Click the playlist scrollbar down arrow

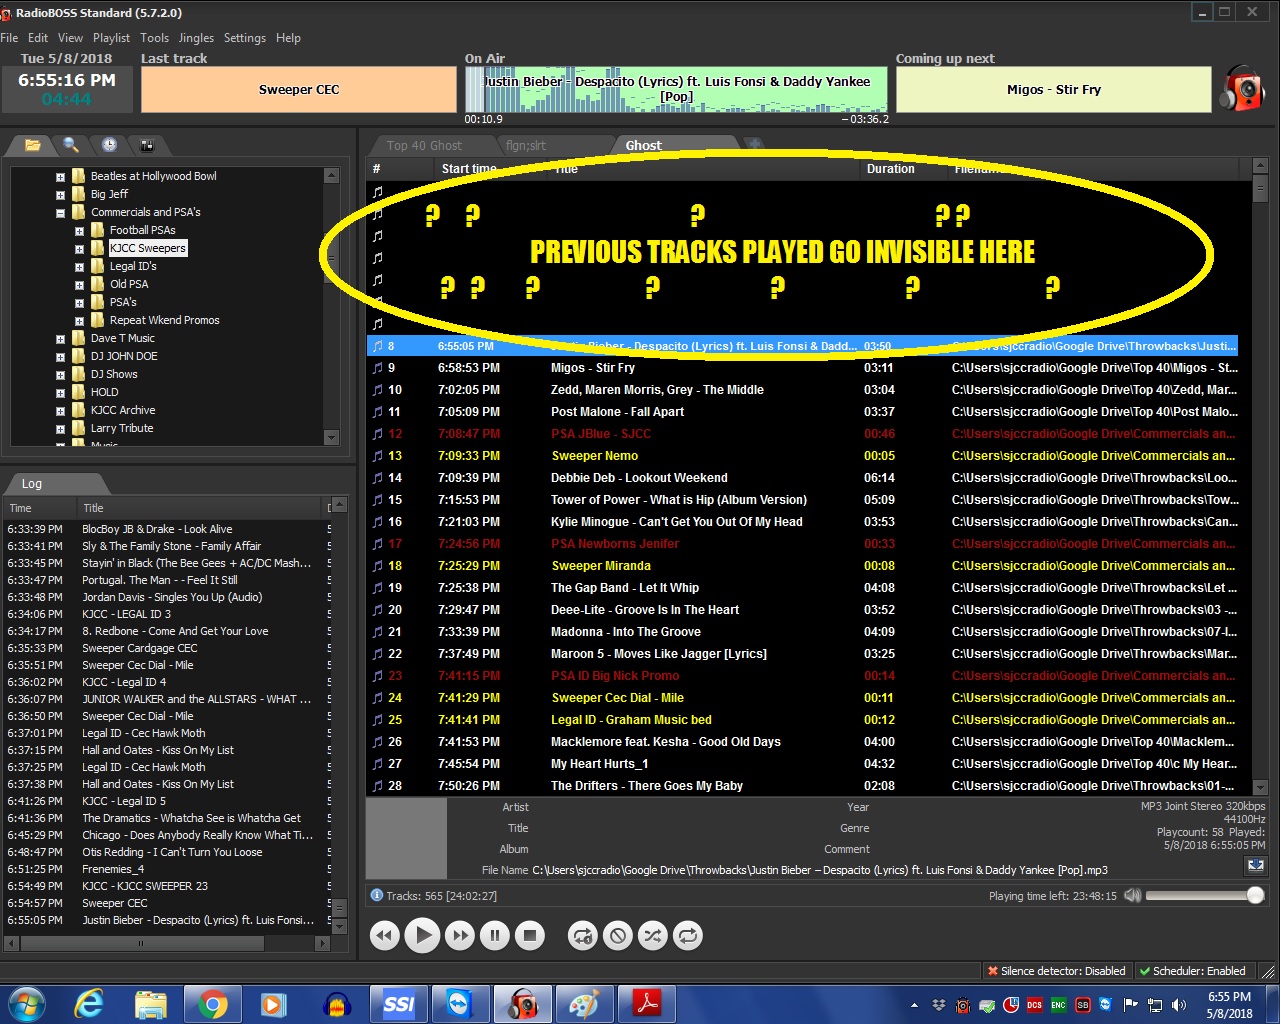1260,787
